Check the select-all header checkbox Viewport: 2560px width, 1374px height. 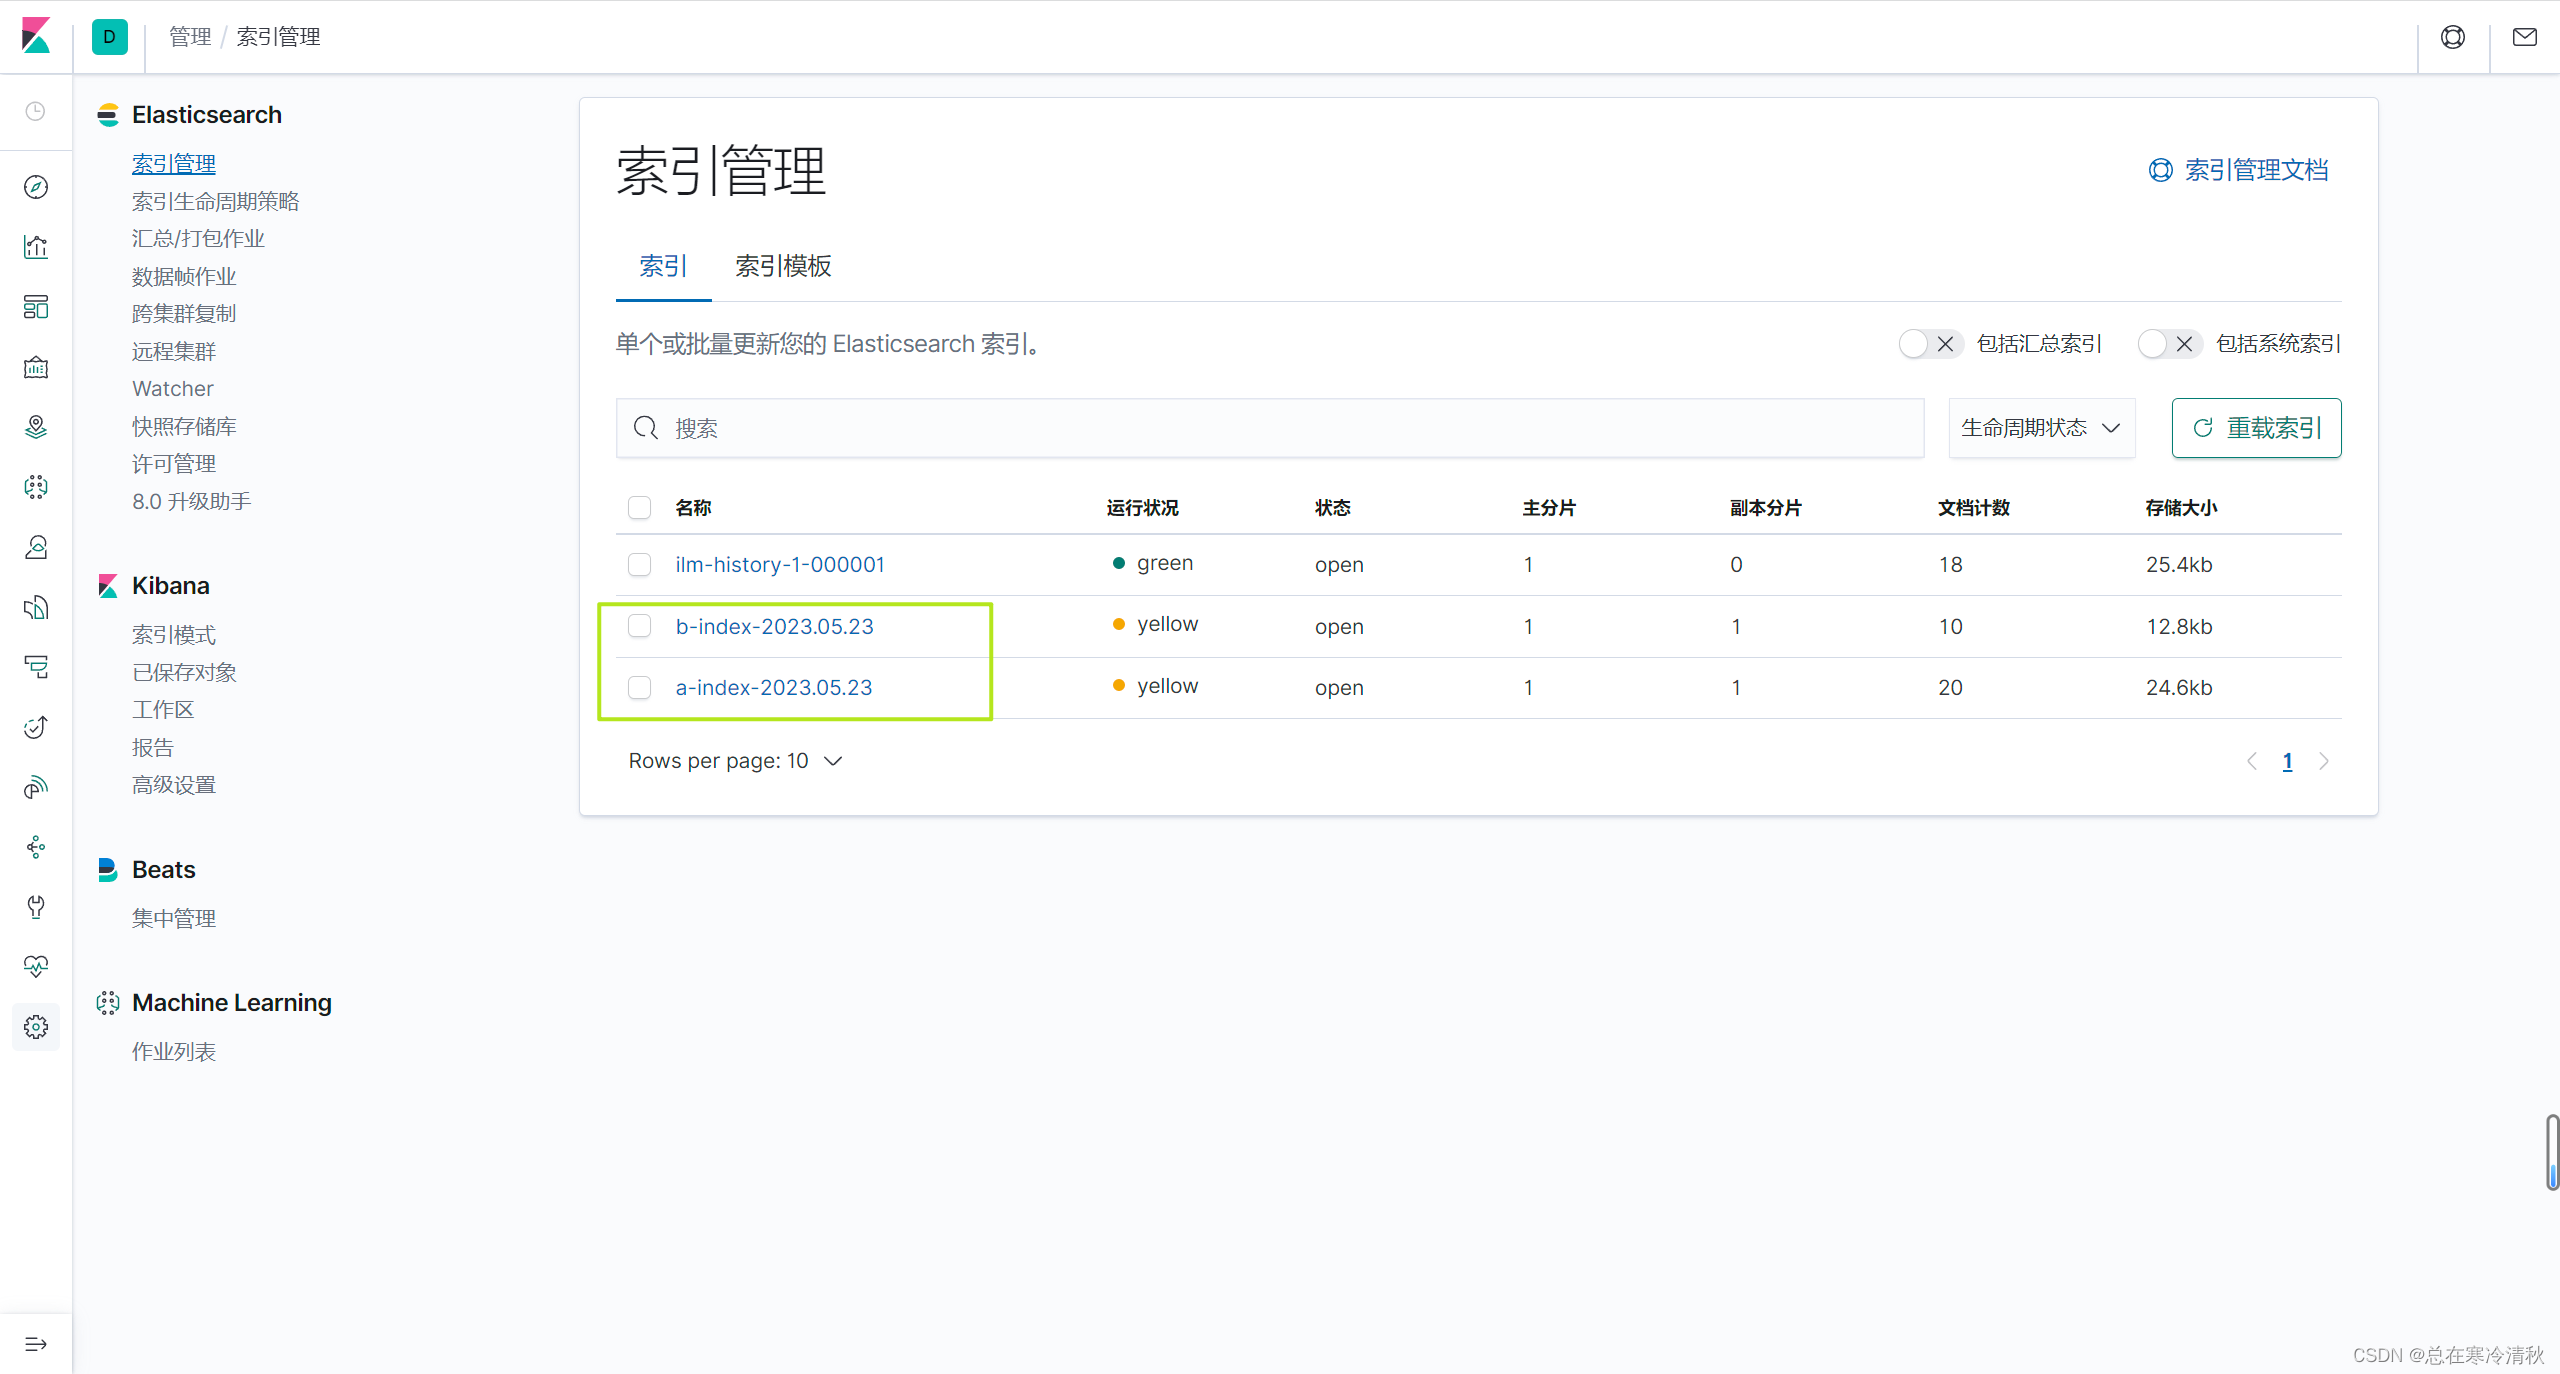[640, 508]
